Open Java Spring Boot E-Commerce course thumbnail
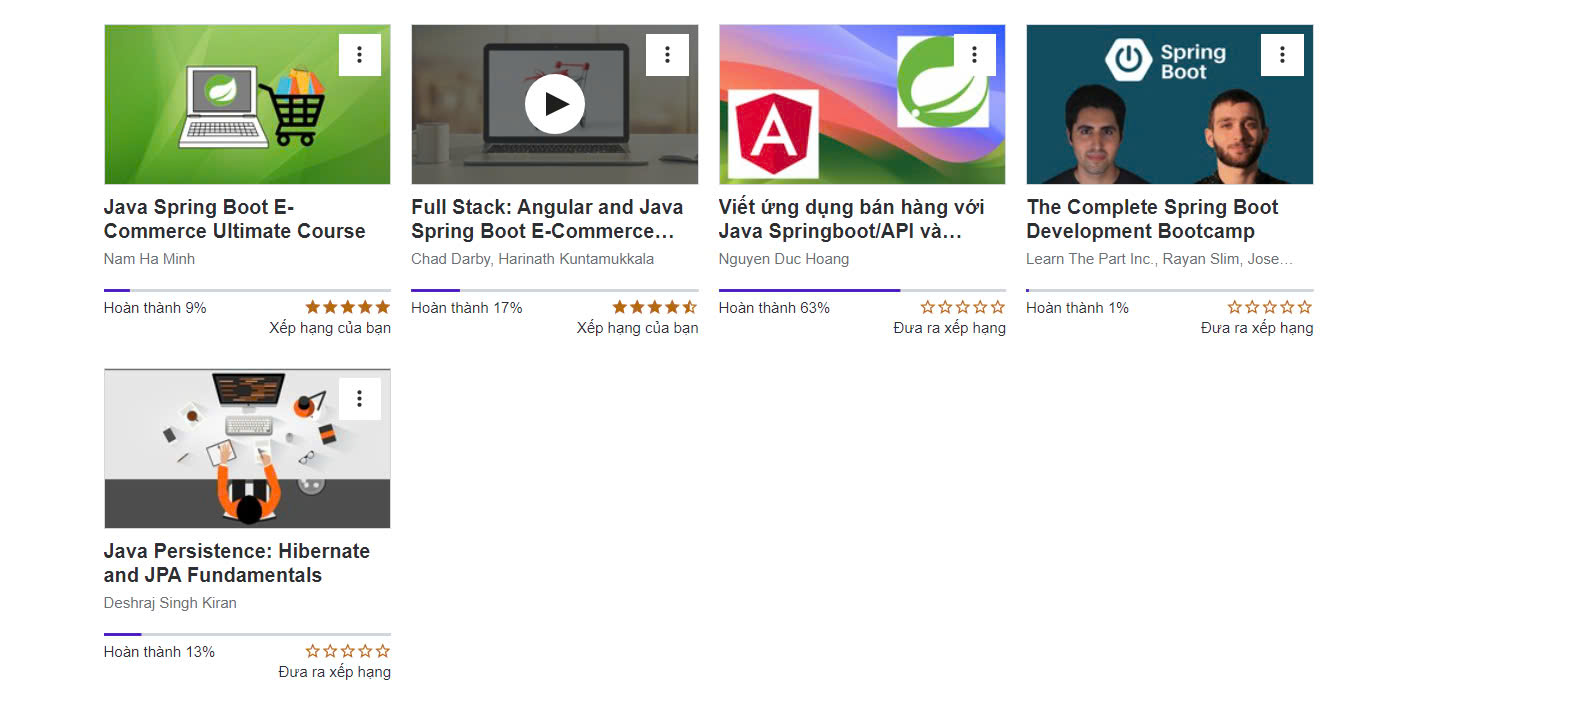 coord(247,104)
